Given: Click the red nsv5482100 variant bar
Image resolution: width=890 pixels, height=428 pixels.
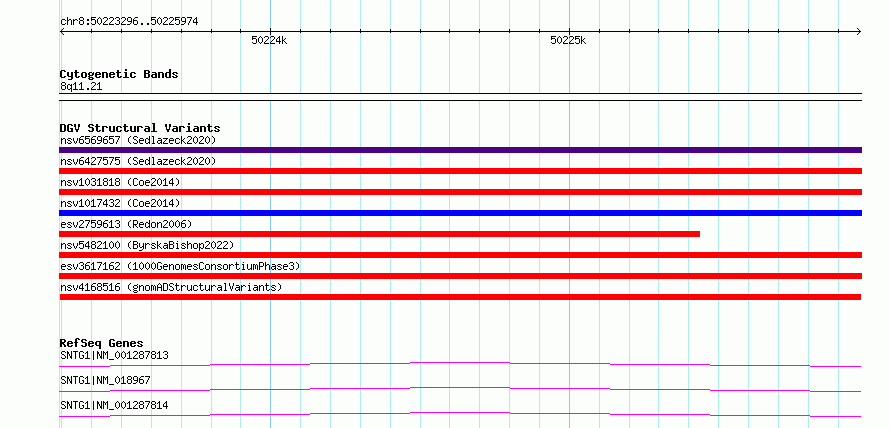Looking at the screenshot, I should click(x=460, y=255).
